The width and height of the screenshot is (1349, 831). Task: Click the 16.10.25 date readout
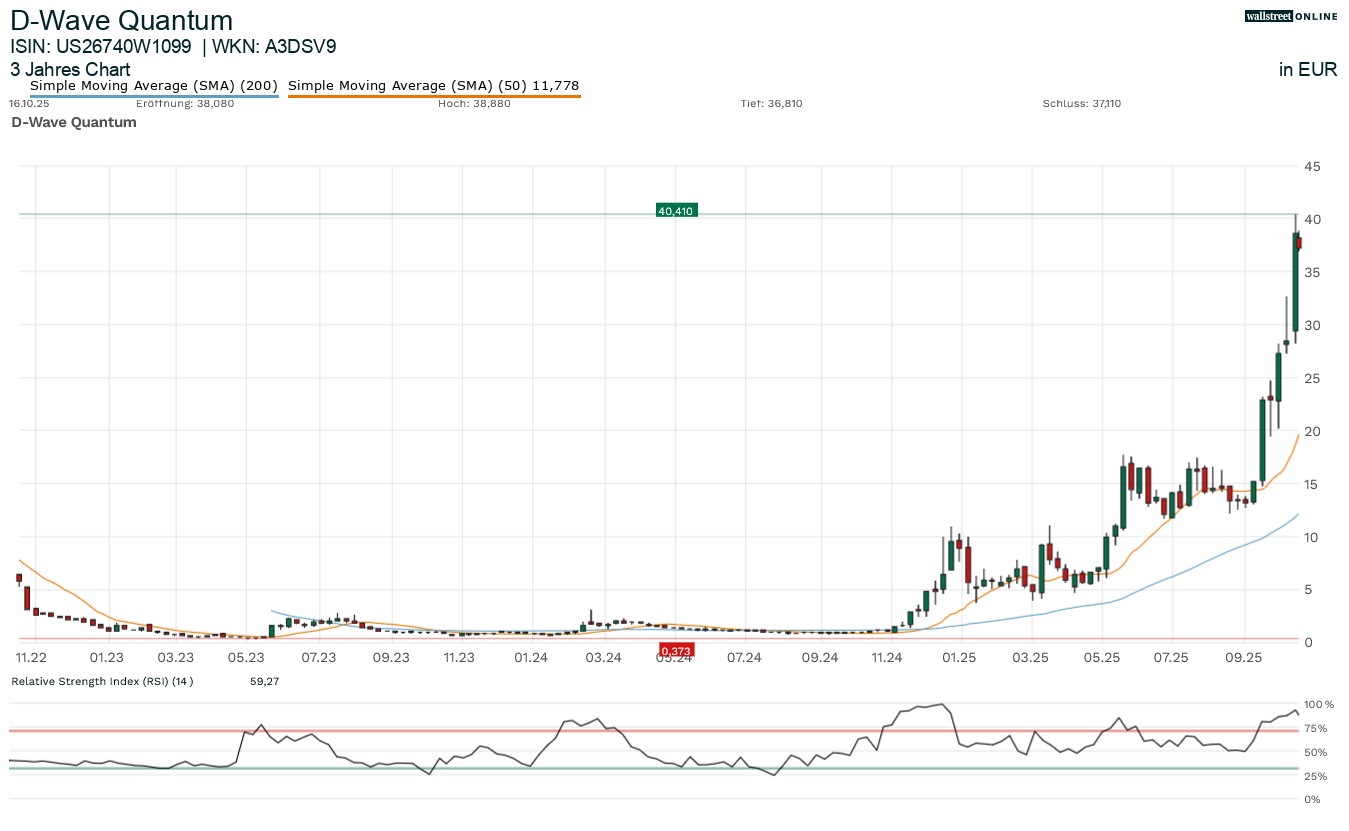coord(28,103)
